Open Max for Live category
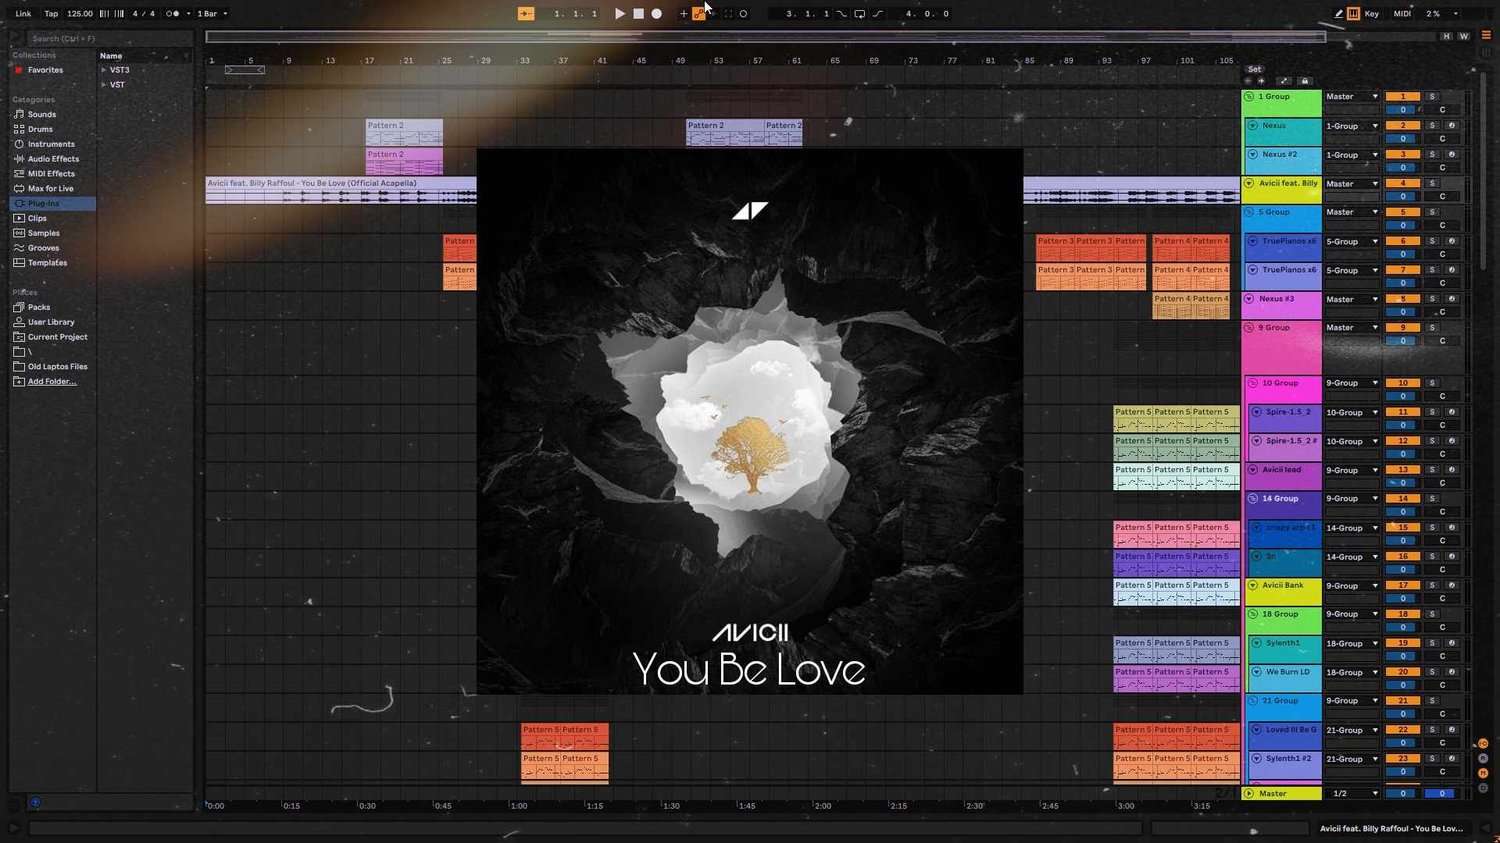 coord(50,188)
